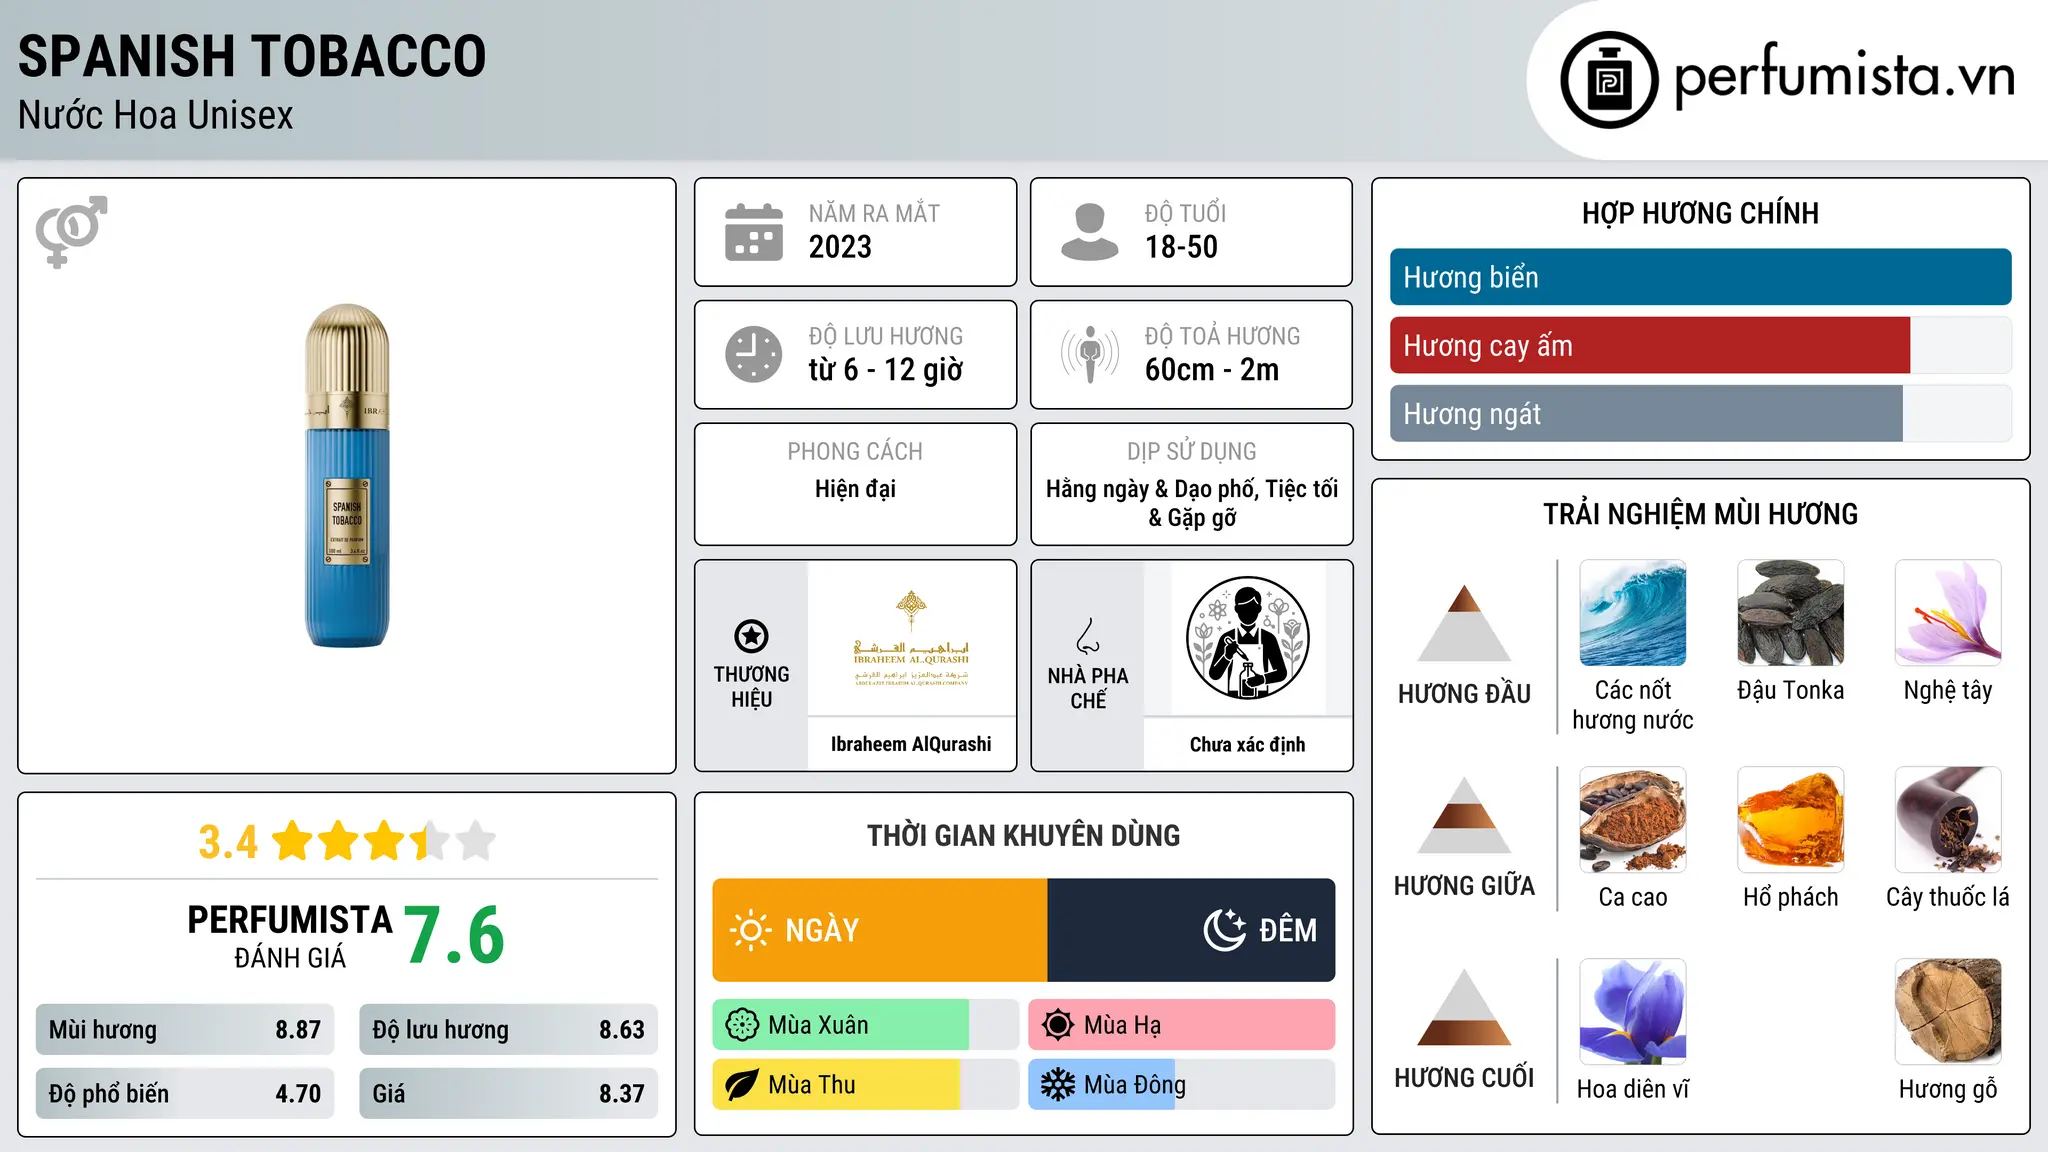Click the five-star rating graphic
Screen dimensions: 2048x1152
pos(384,841)
